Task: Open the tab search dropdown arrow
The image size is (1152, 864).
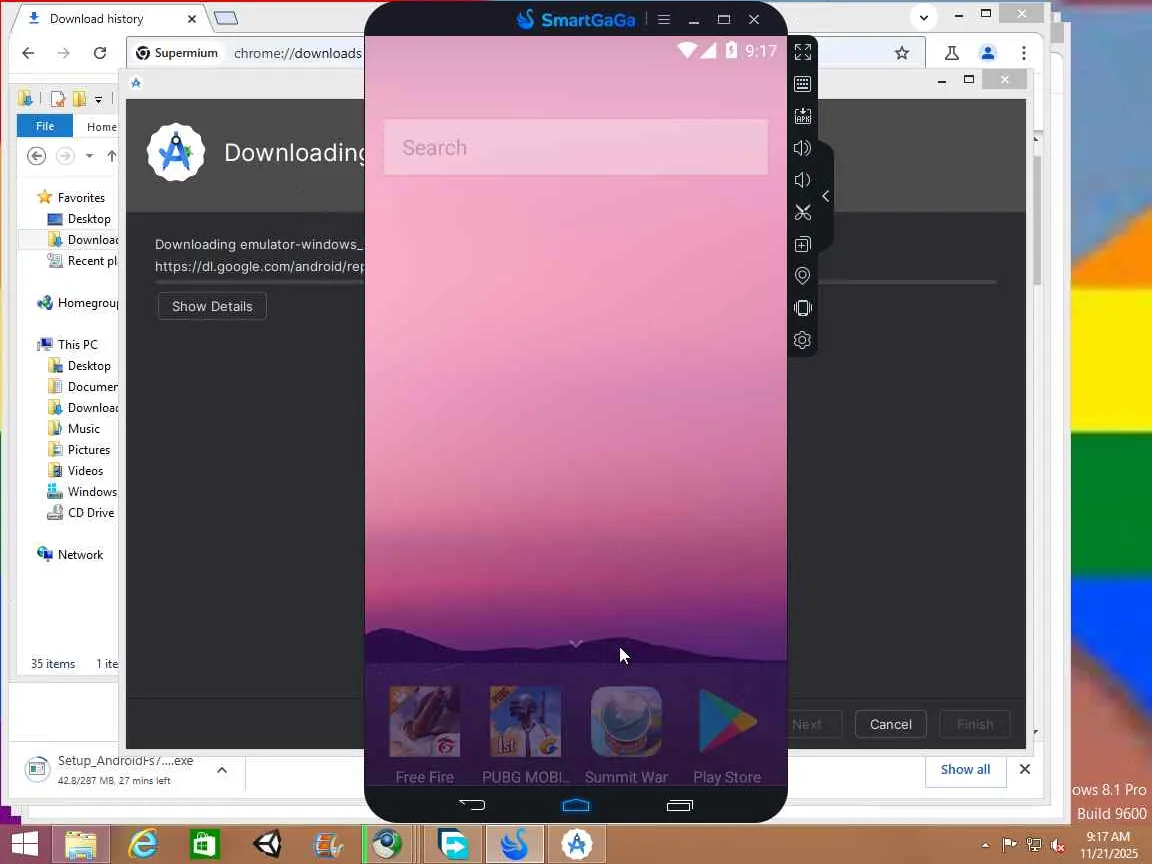Action: tap(924, 18)
